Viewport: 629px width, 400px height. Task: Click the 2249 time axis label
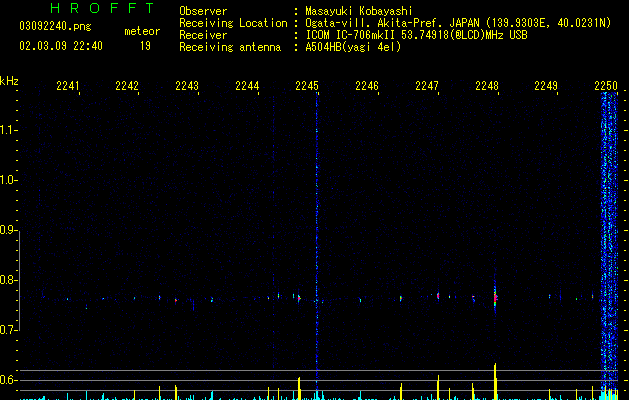point(546,85)
